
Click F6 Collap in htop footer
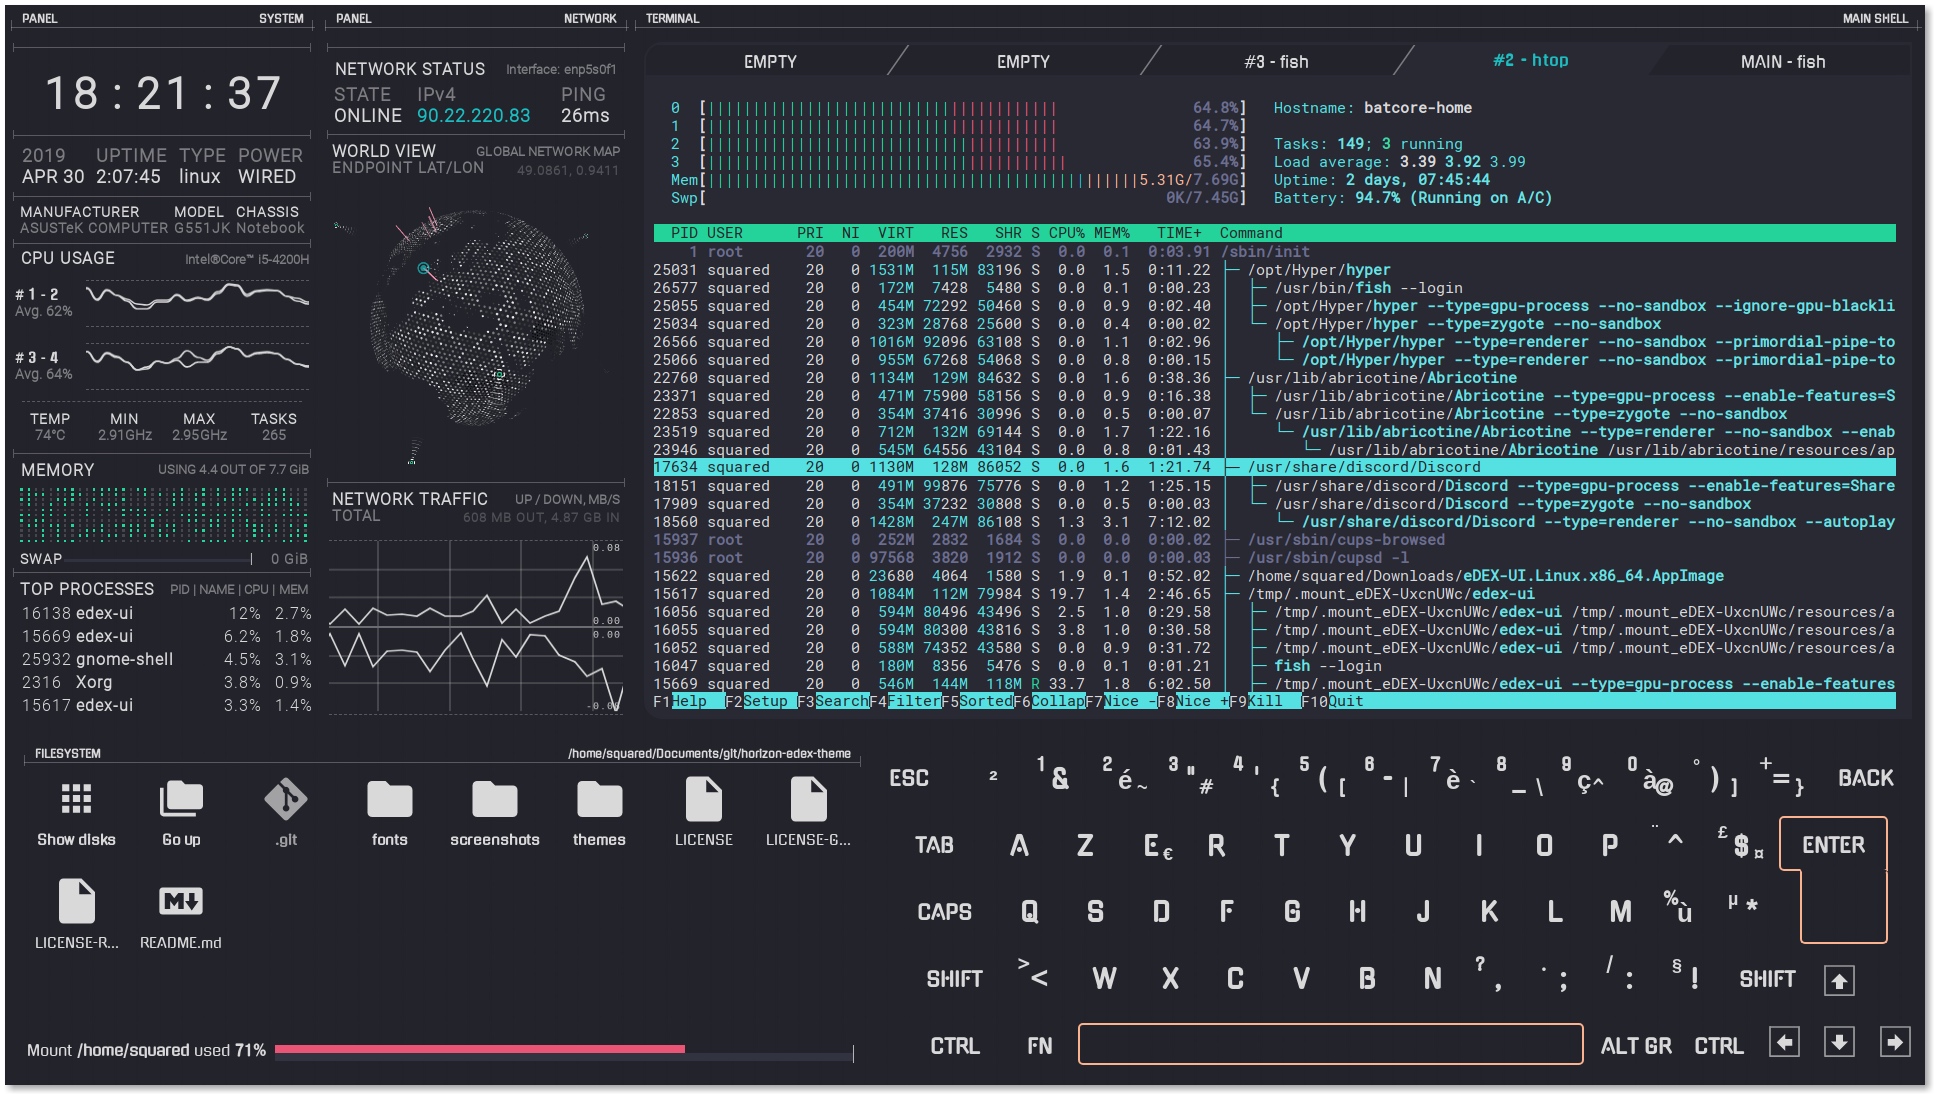point(1049,701)
